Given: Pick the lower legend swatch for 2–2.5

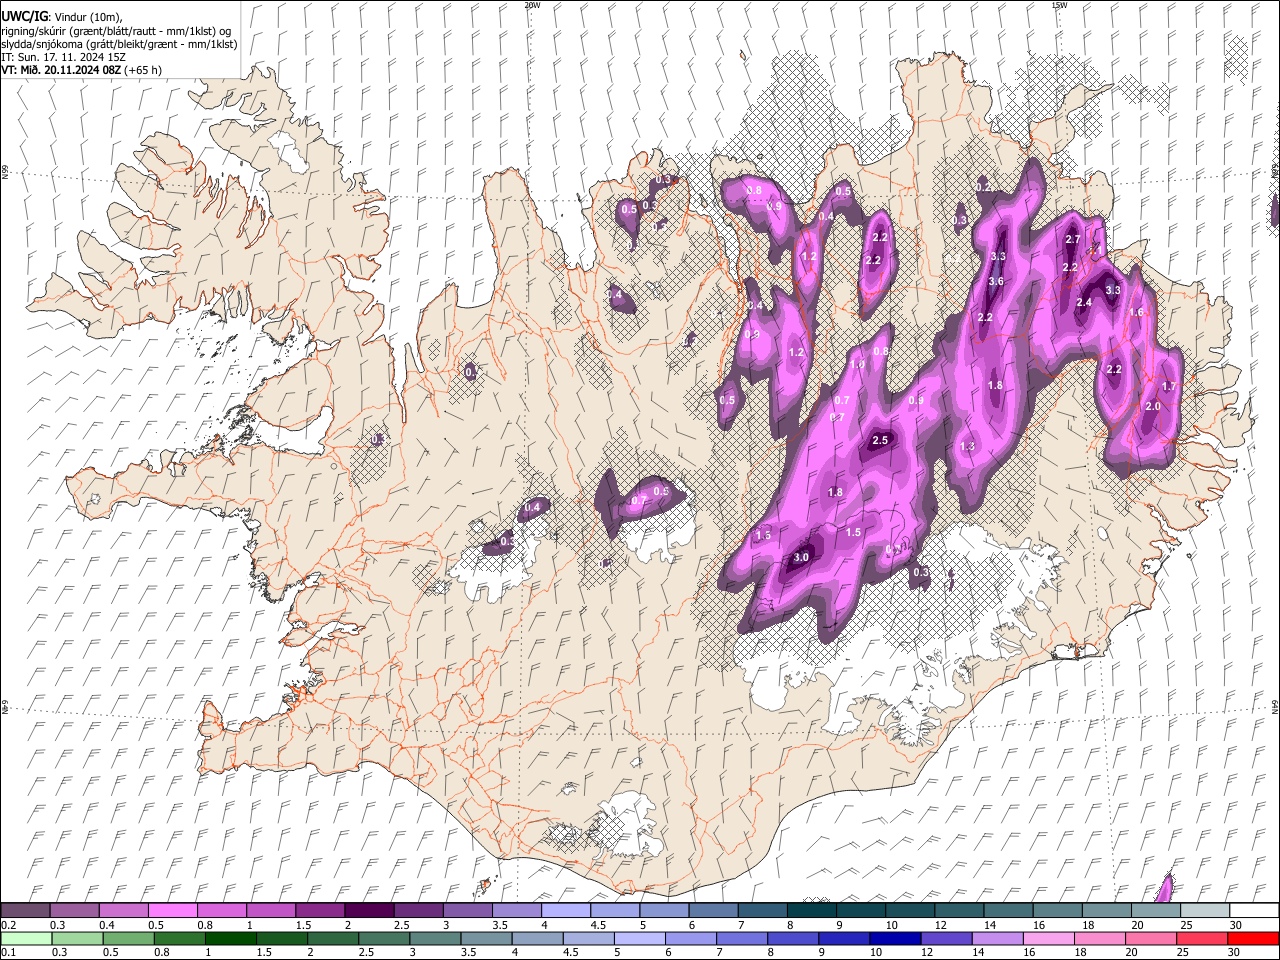Looking at the screenshot, I should point(332,938).
